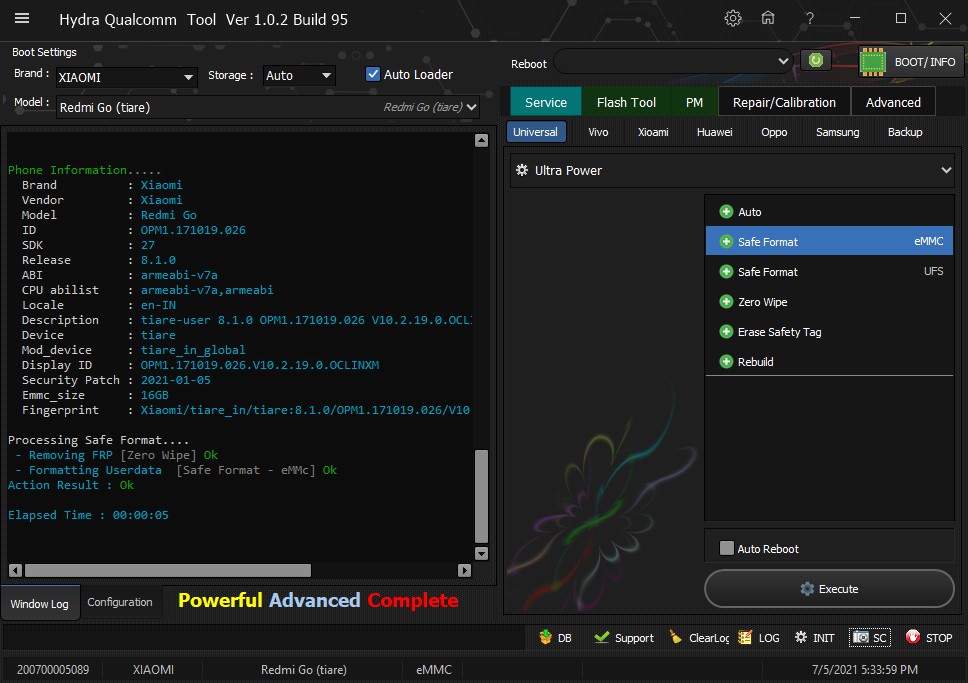The image size is (968, 683).
Task: Switch to Configuration tab
Action: coord(120,602)
